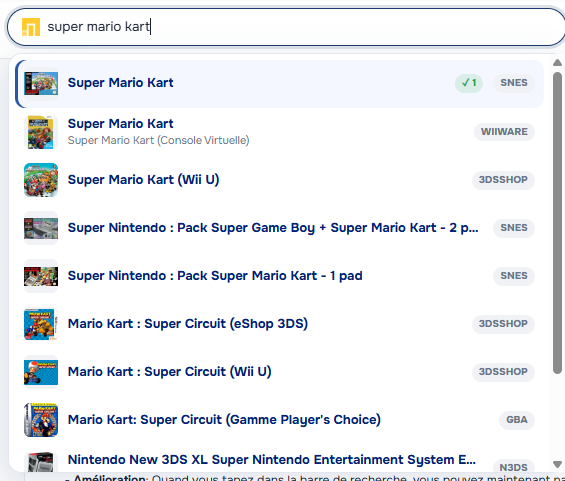Click the GBA platform tag
The image size is (565, 481).
tap(517, 420)
